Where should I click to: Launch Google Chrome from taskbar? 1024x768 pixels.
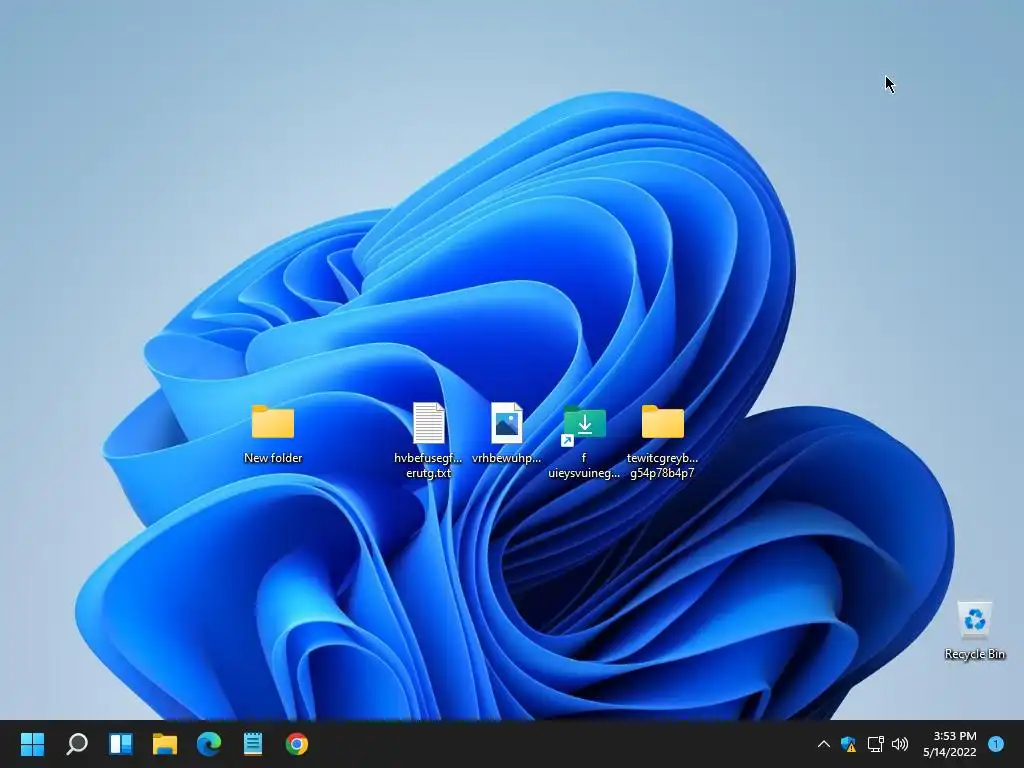(x=296, y=744)
